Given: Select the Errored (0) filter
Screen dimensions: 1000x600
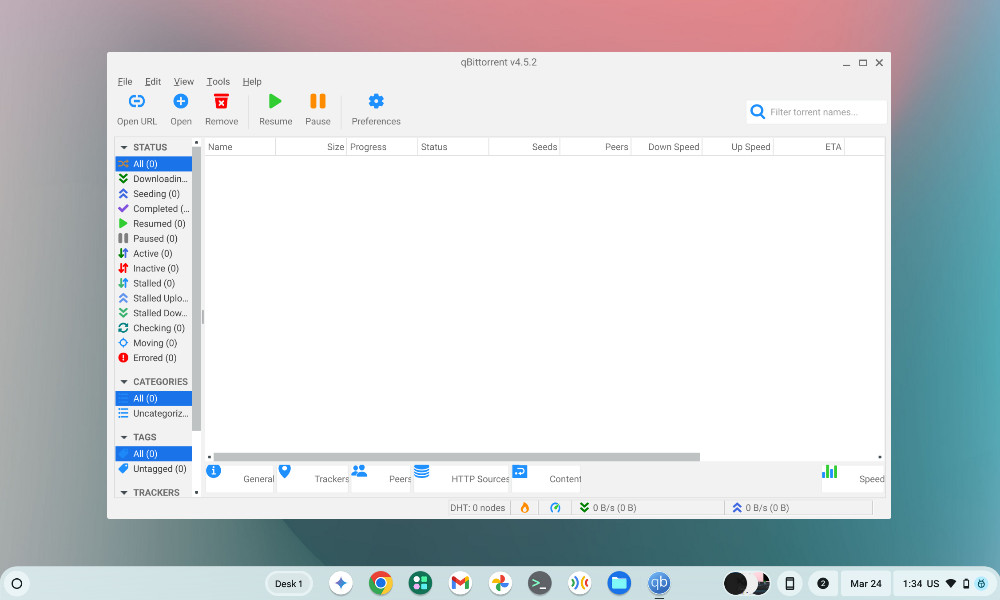Looking at the screenshot, I should pos(154,358).
